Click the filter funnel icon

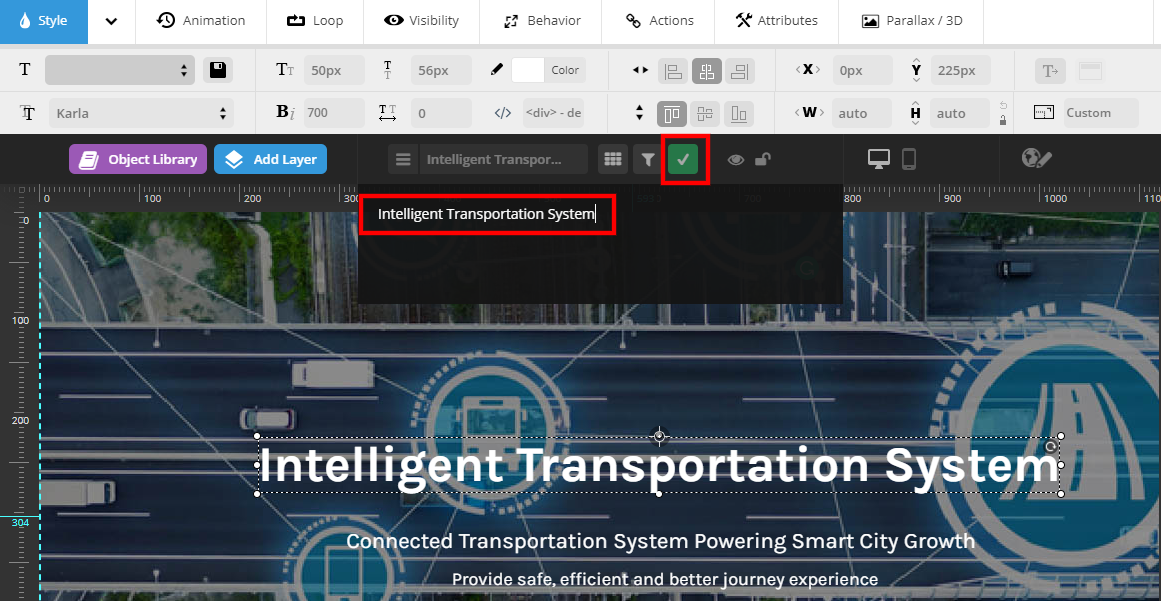pos(648,159)
